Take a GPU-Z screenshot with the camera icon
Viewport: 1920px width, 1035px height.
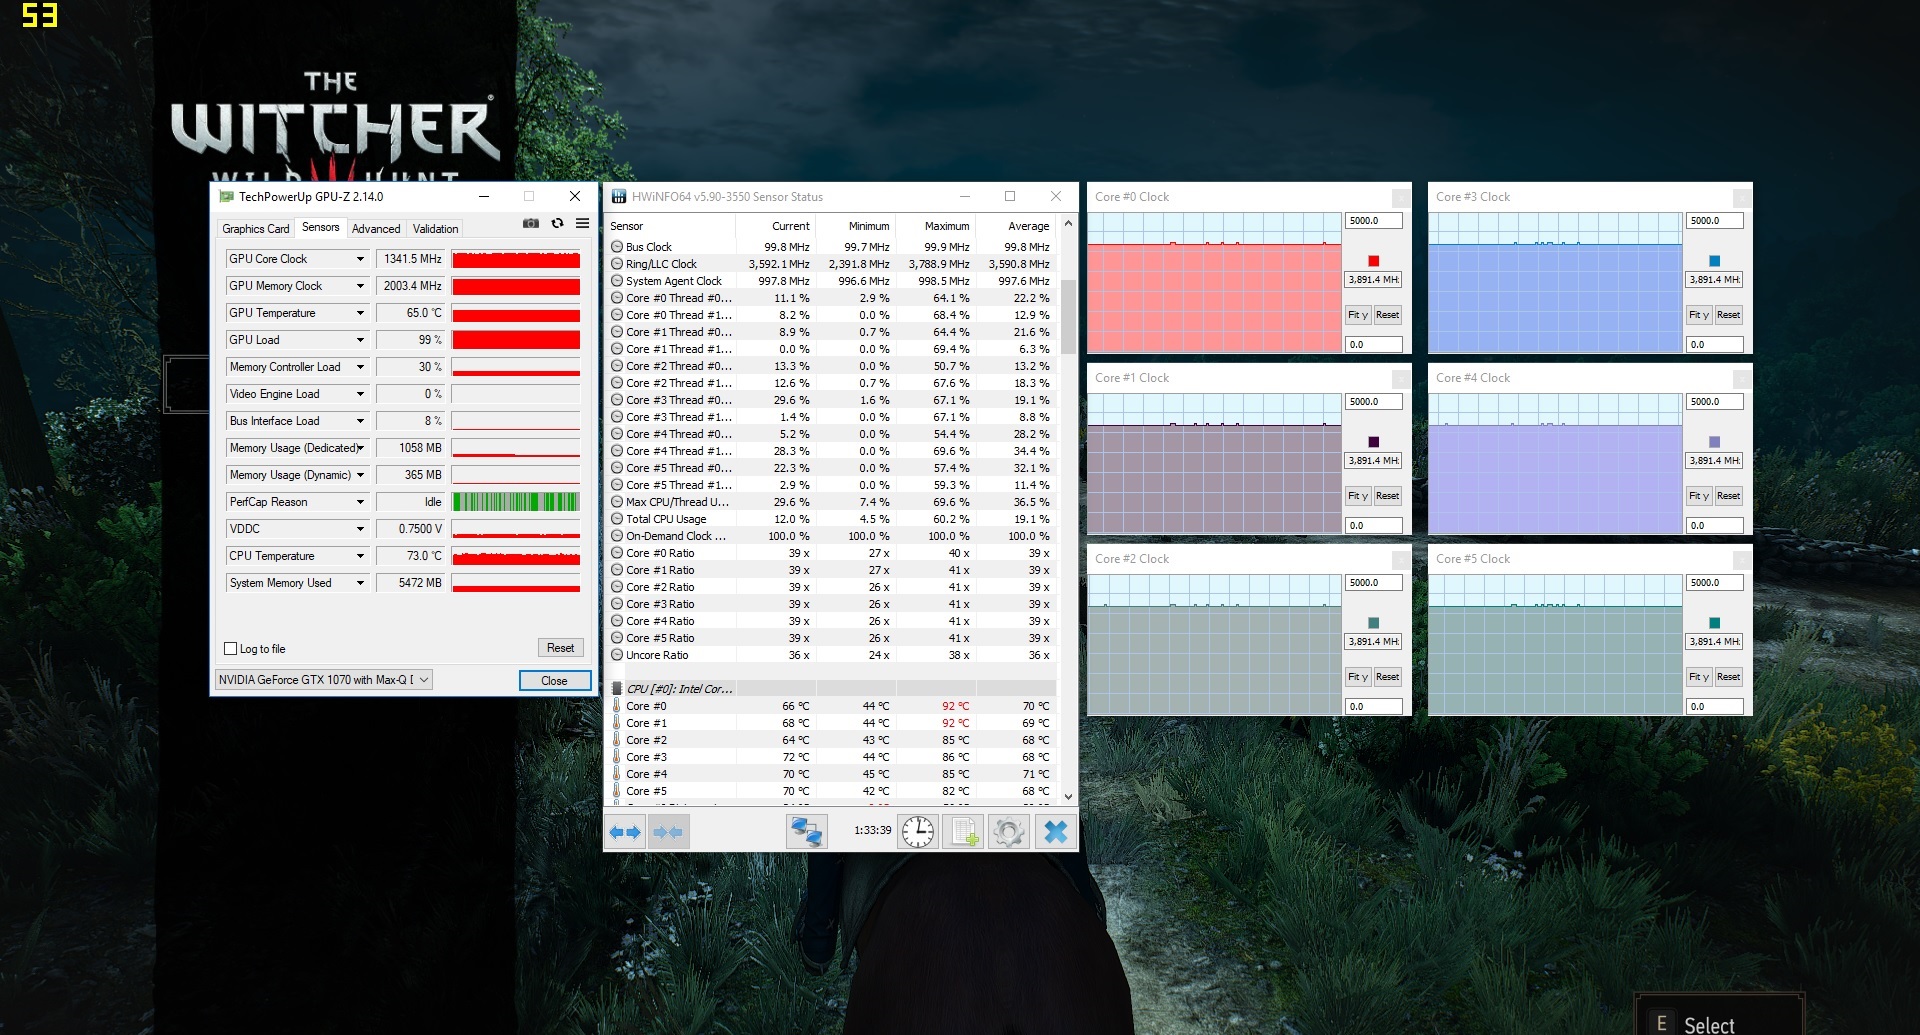tap(531, 223)
